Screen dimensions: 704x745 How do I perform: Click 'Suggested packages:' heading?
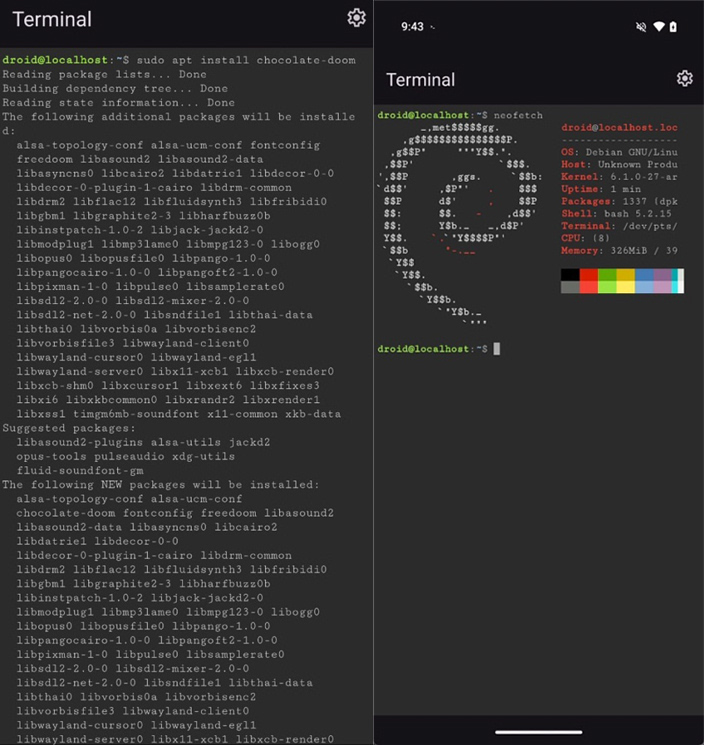click(x=69, y=428)
